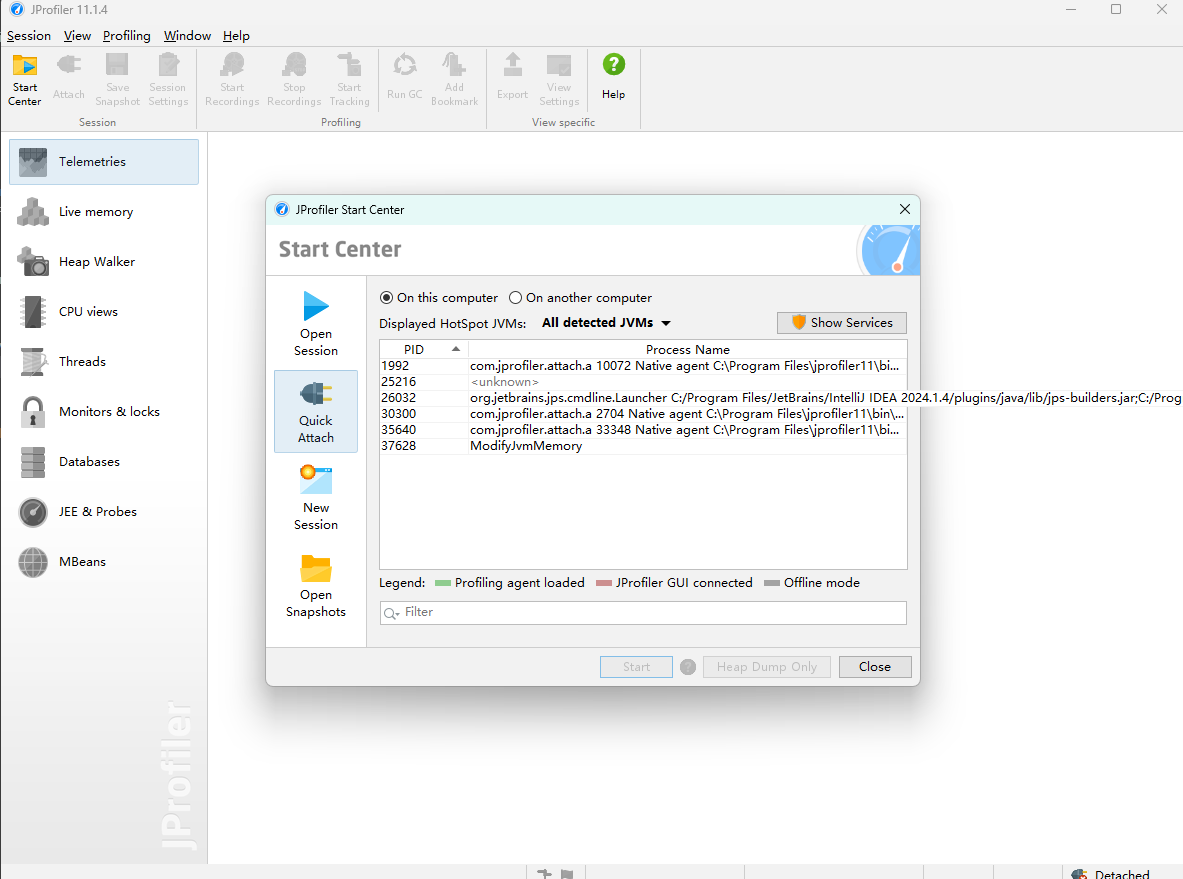Click the filter magnifier dropdown icon
Screen dimensions: 1183x879
[392, 613]
